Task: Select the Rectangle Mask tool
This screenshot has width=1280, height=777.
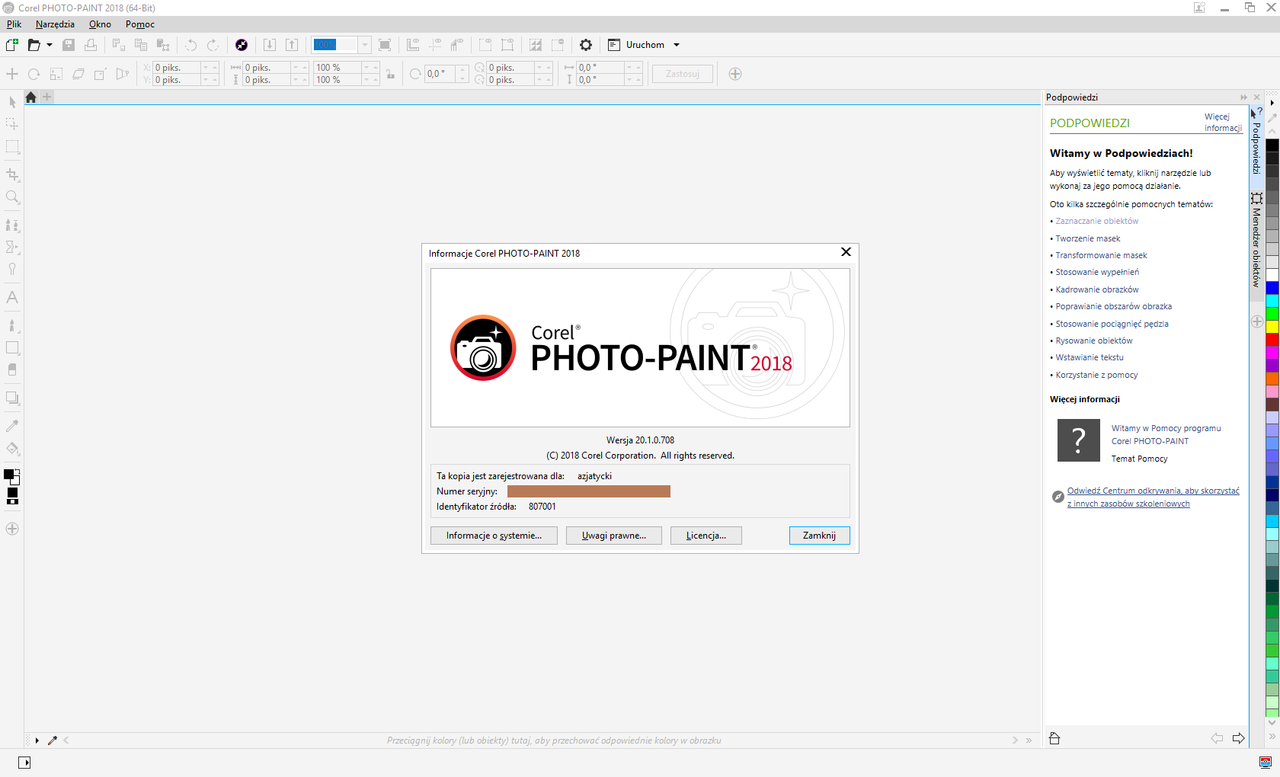Action: [x=13, y=147]
